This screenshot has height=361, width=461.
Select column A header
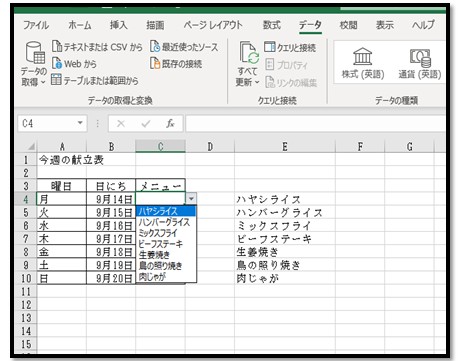pyautogui.click(x=62, y=147)
